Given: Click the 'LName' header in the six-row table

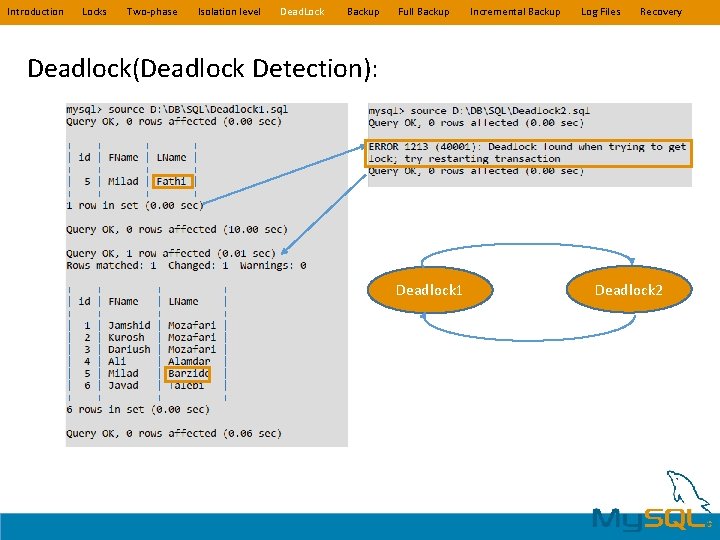Looking at the screenshot, I should (x=183, y=302).
